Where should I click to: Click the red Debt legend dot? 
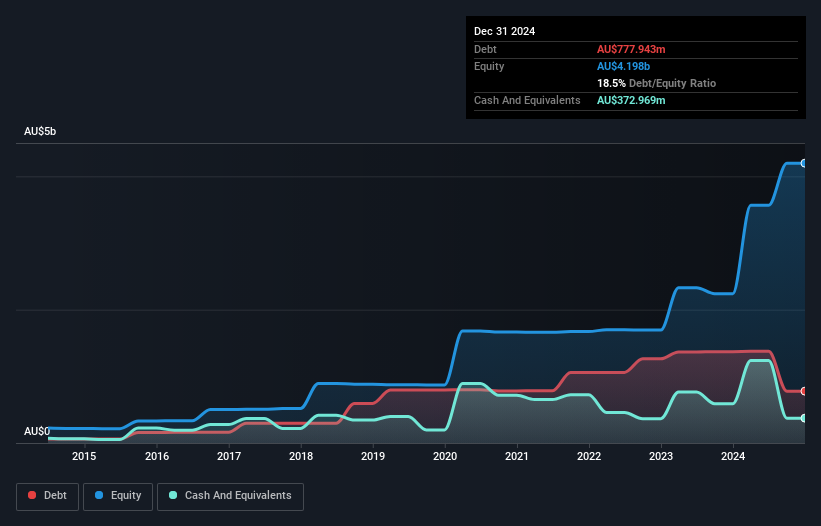click(32, 495)
